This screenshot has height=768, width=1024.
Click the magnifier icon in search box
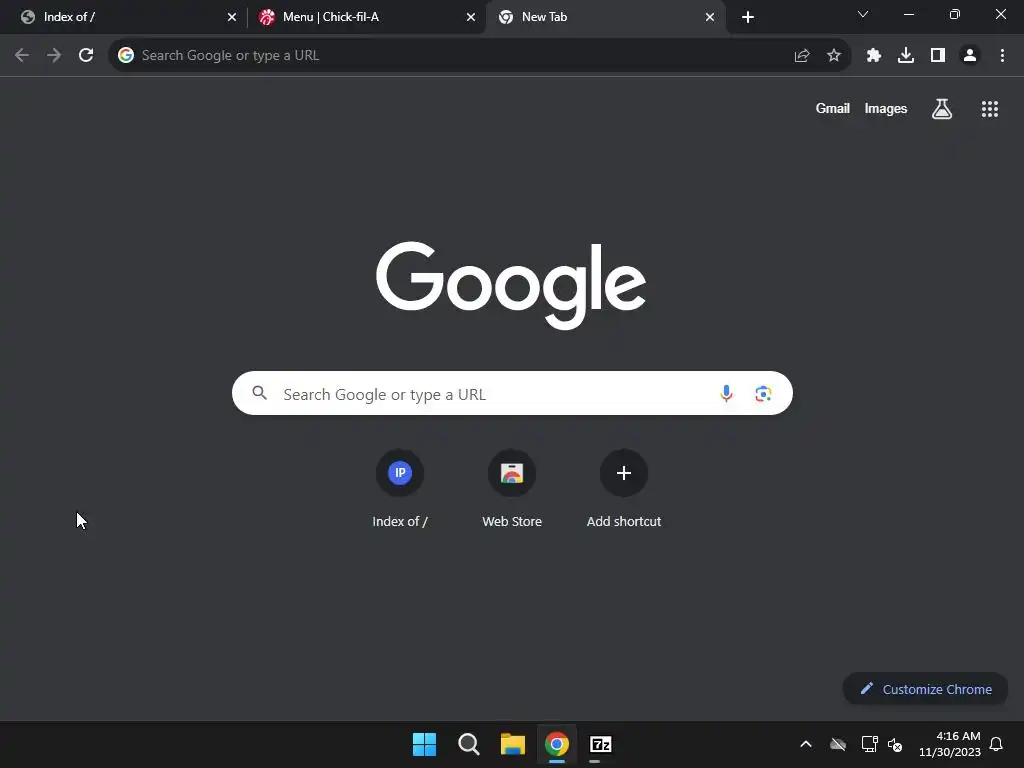tap(260, 392)
